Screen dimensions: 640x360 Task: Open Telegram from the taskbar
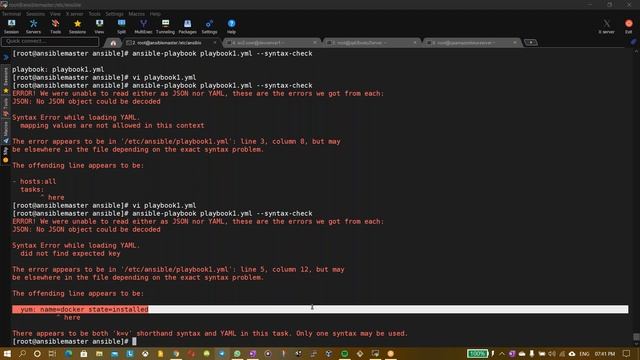point(222,353)
